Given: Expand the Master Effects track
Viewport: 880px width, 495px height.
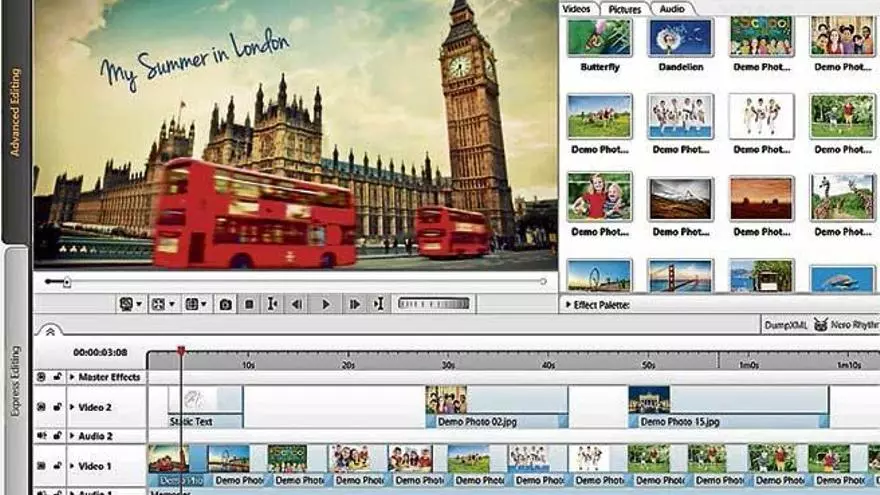Looking at the screenshot, I should [72, 378].
